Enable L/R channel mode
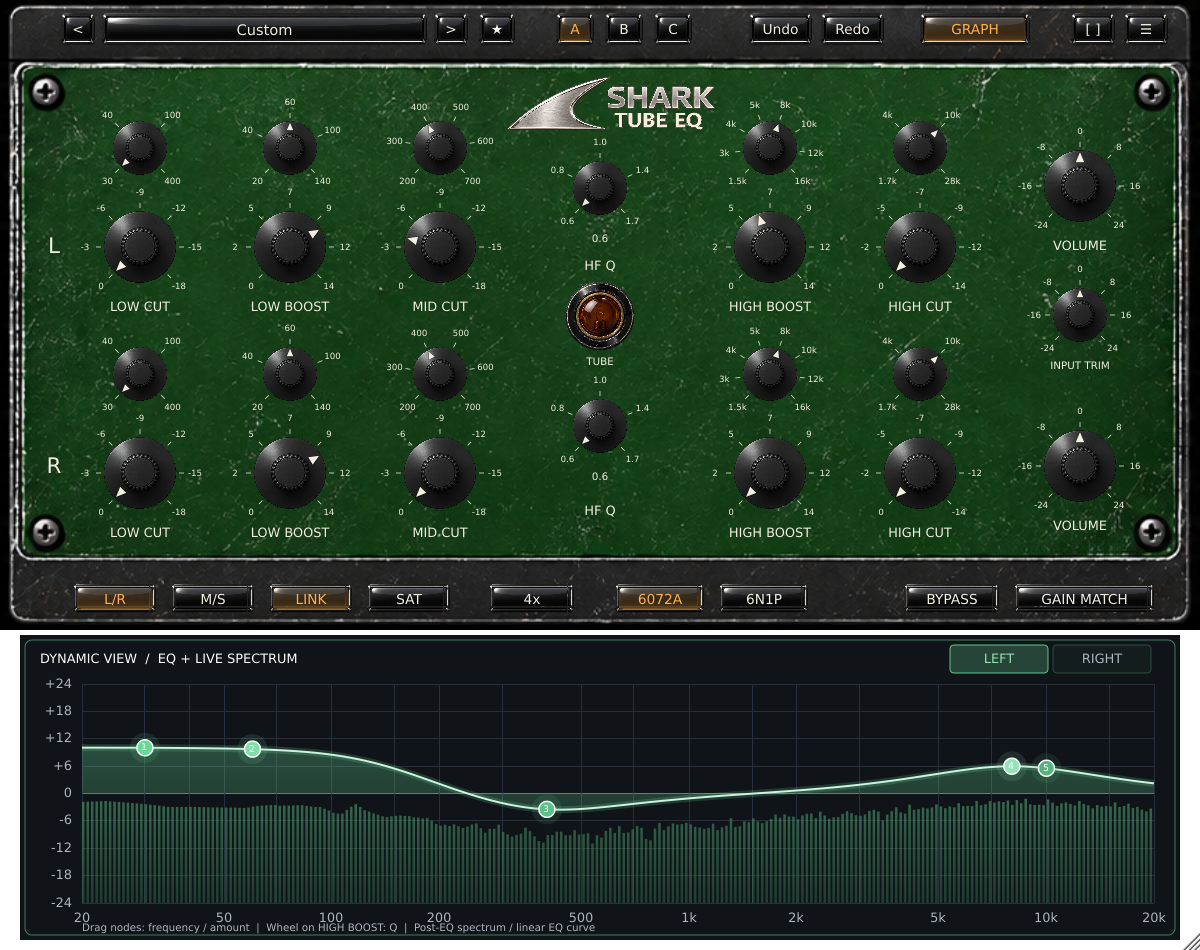The height and width of the screenshot is (950, 1200). [115, 598]
